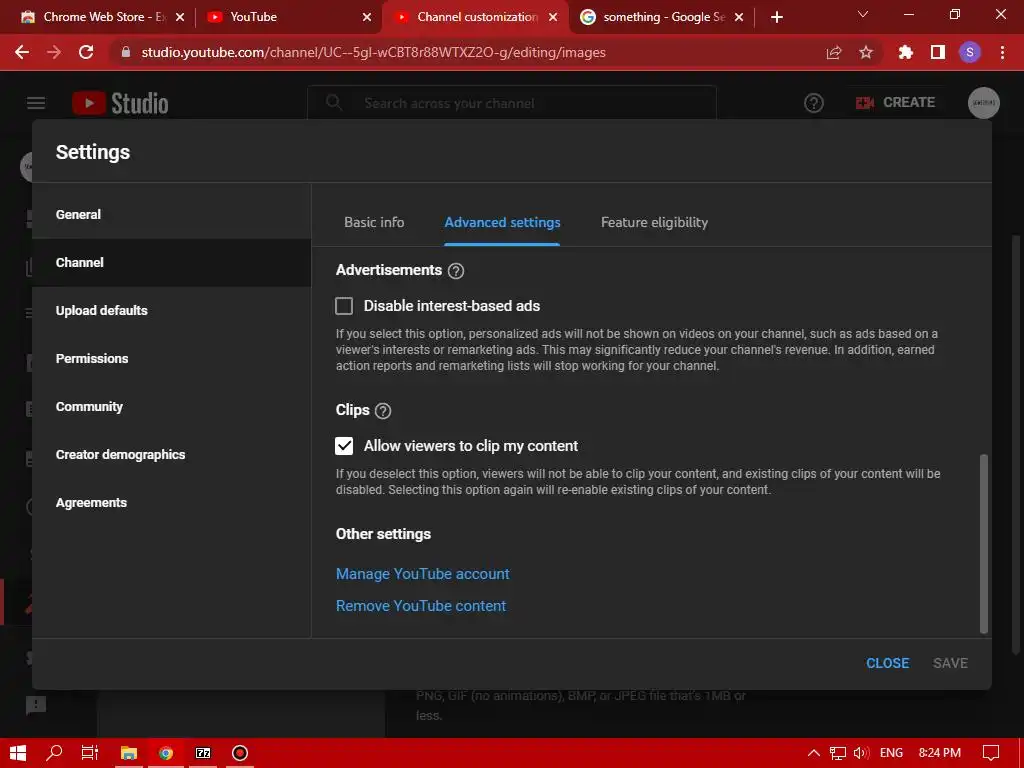Viewport: 1024px width, 768px height.
Task: Switch to the something - Google Search tab
Action: tap(661, 17)
